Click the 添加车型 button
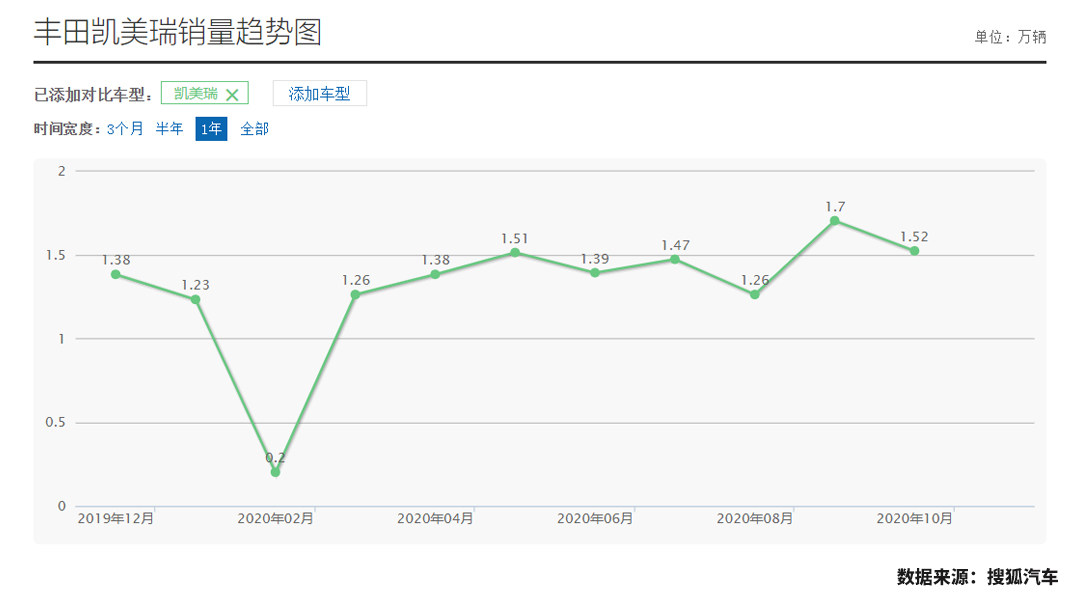The image size is (1078, 600). pos(319,94)
